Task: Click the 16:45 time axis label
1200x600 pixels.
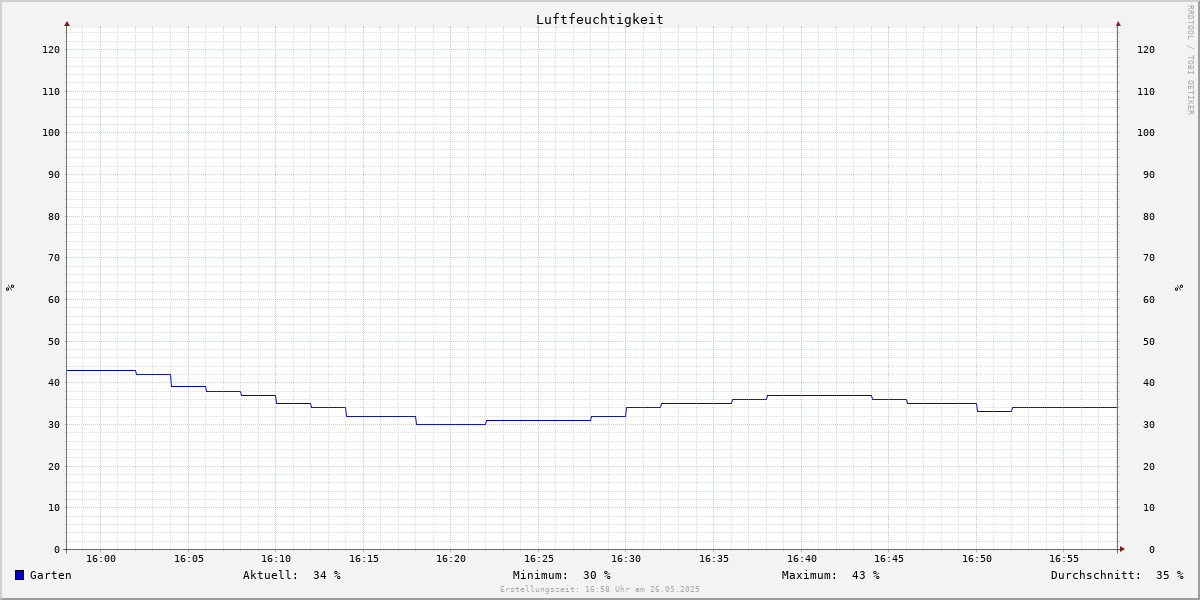Action: 889,559
